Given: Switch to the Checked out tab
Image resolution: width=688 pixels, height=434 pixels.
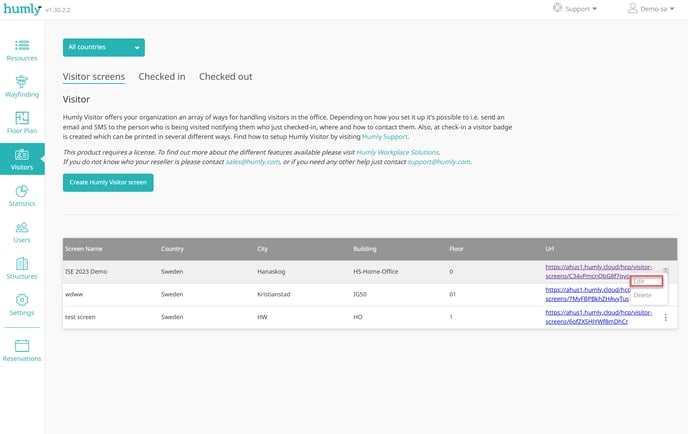Looking at the screenshot, I should [225, 76].
